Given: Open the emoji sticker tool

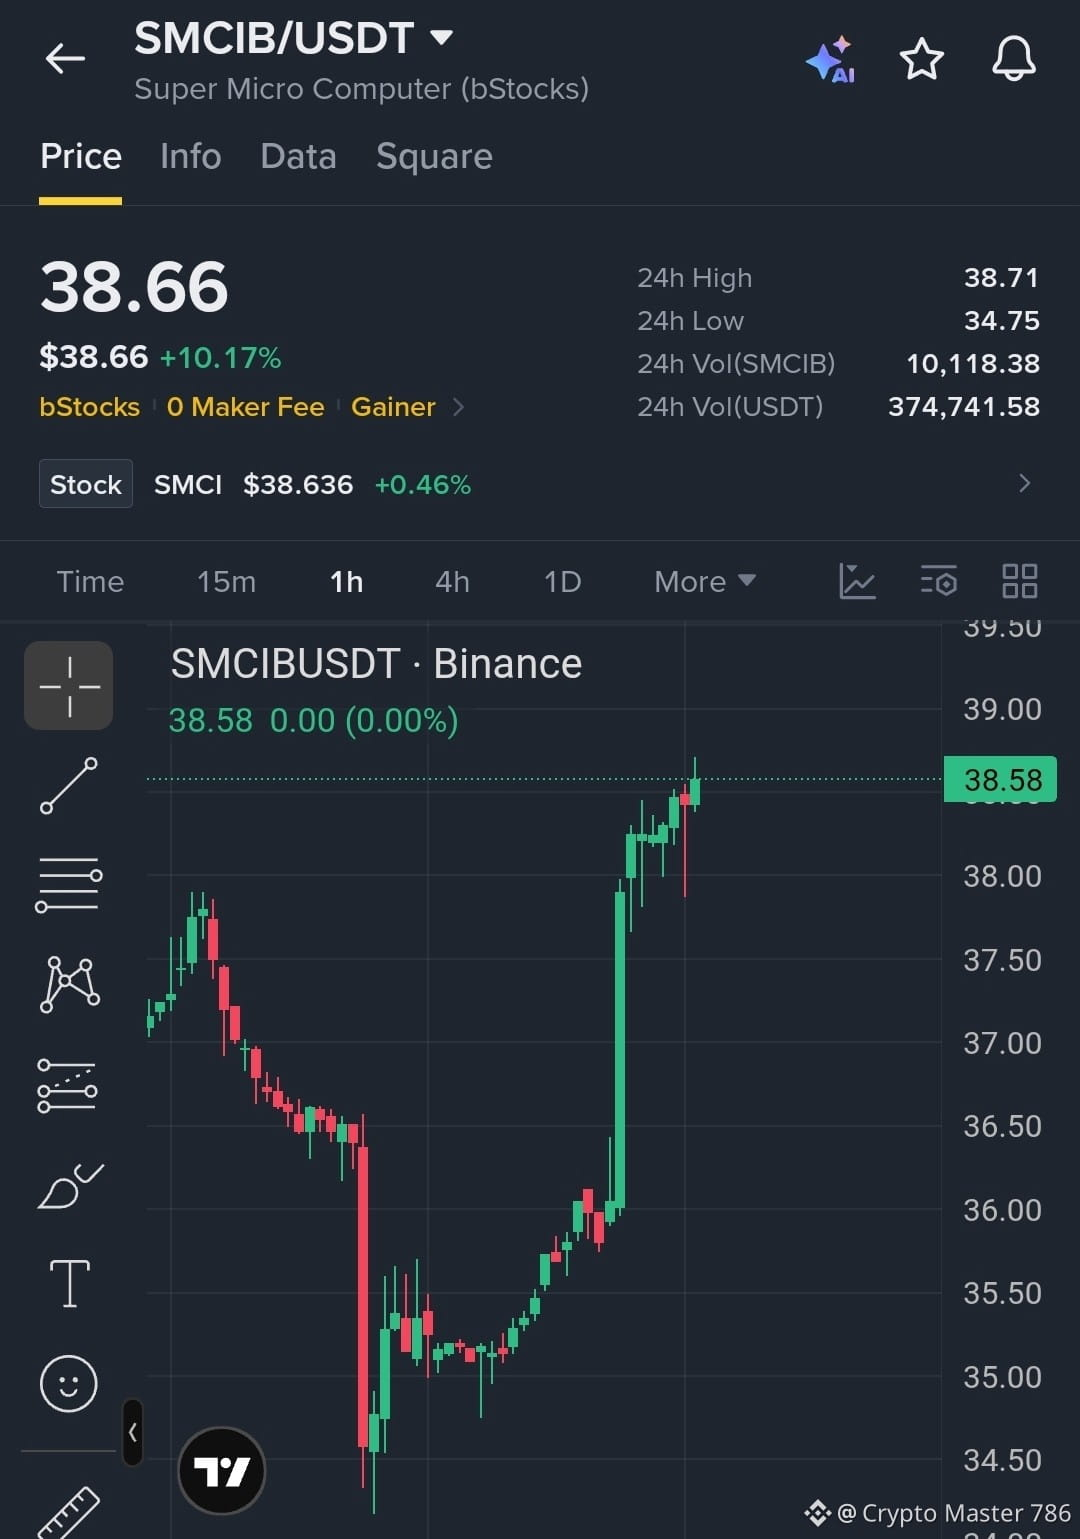Looking at the screenshot, I should (69, 1384).
